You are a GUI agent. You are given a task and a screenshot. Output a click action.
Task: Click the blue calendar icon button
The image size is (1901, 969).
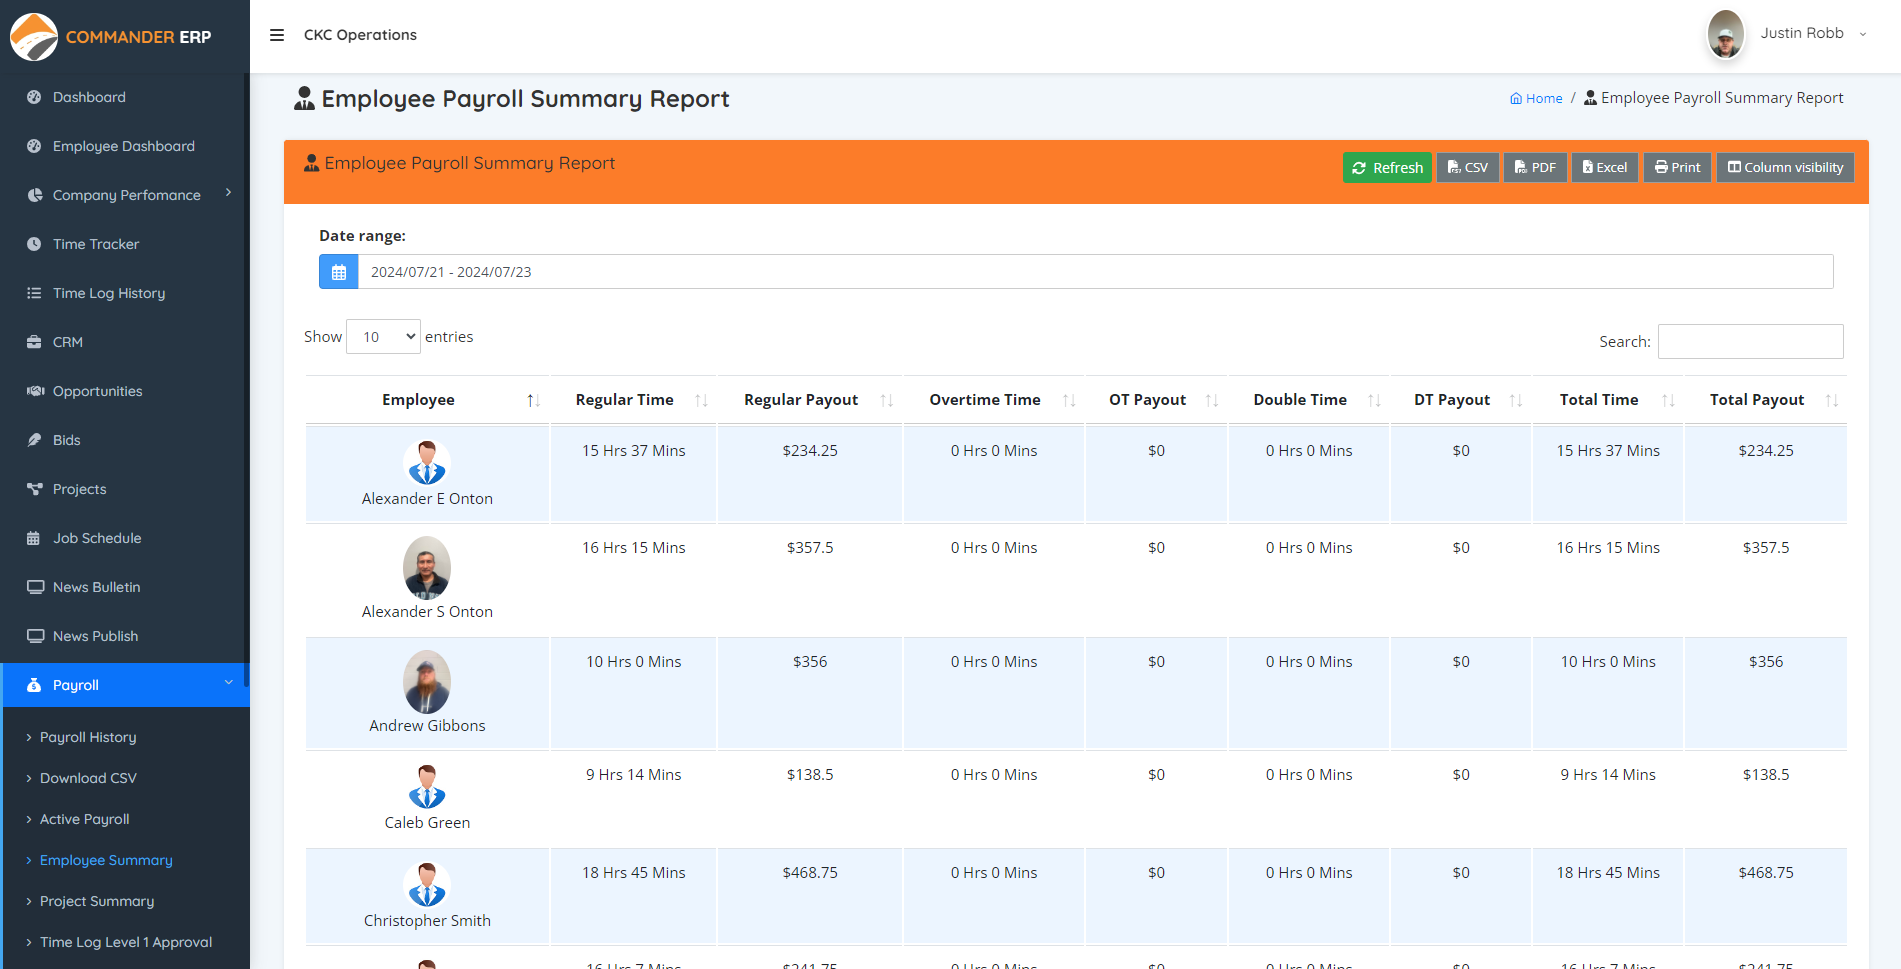coord(339,272)
